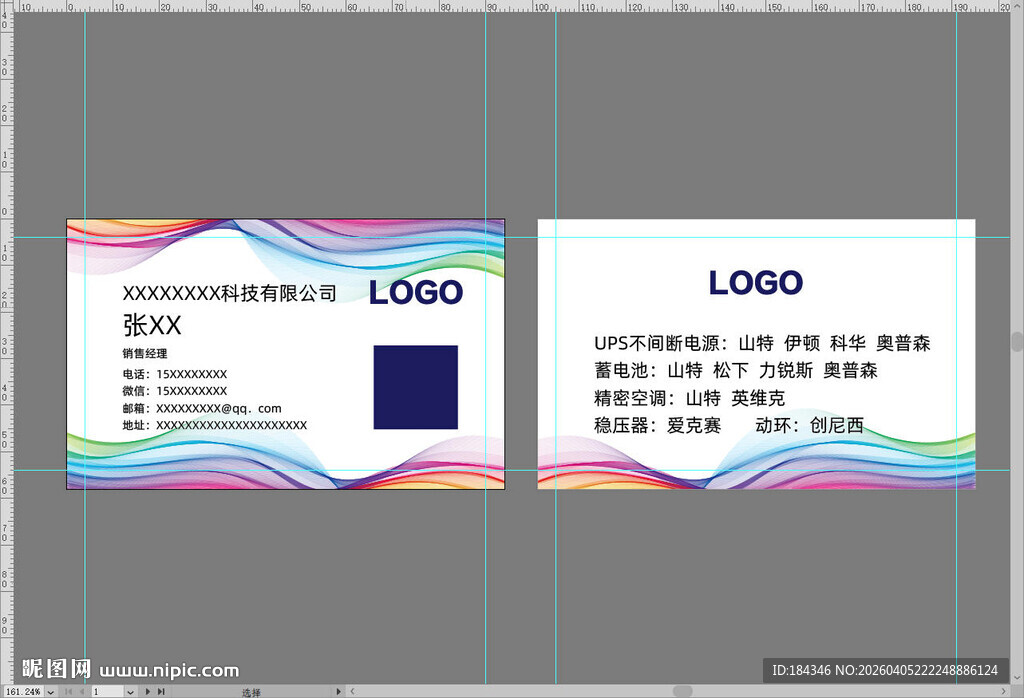
Task: Click the vertical scrollbar down arrow
Action: (1017, 679)
